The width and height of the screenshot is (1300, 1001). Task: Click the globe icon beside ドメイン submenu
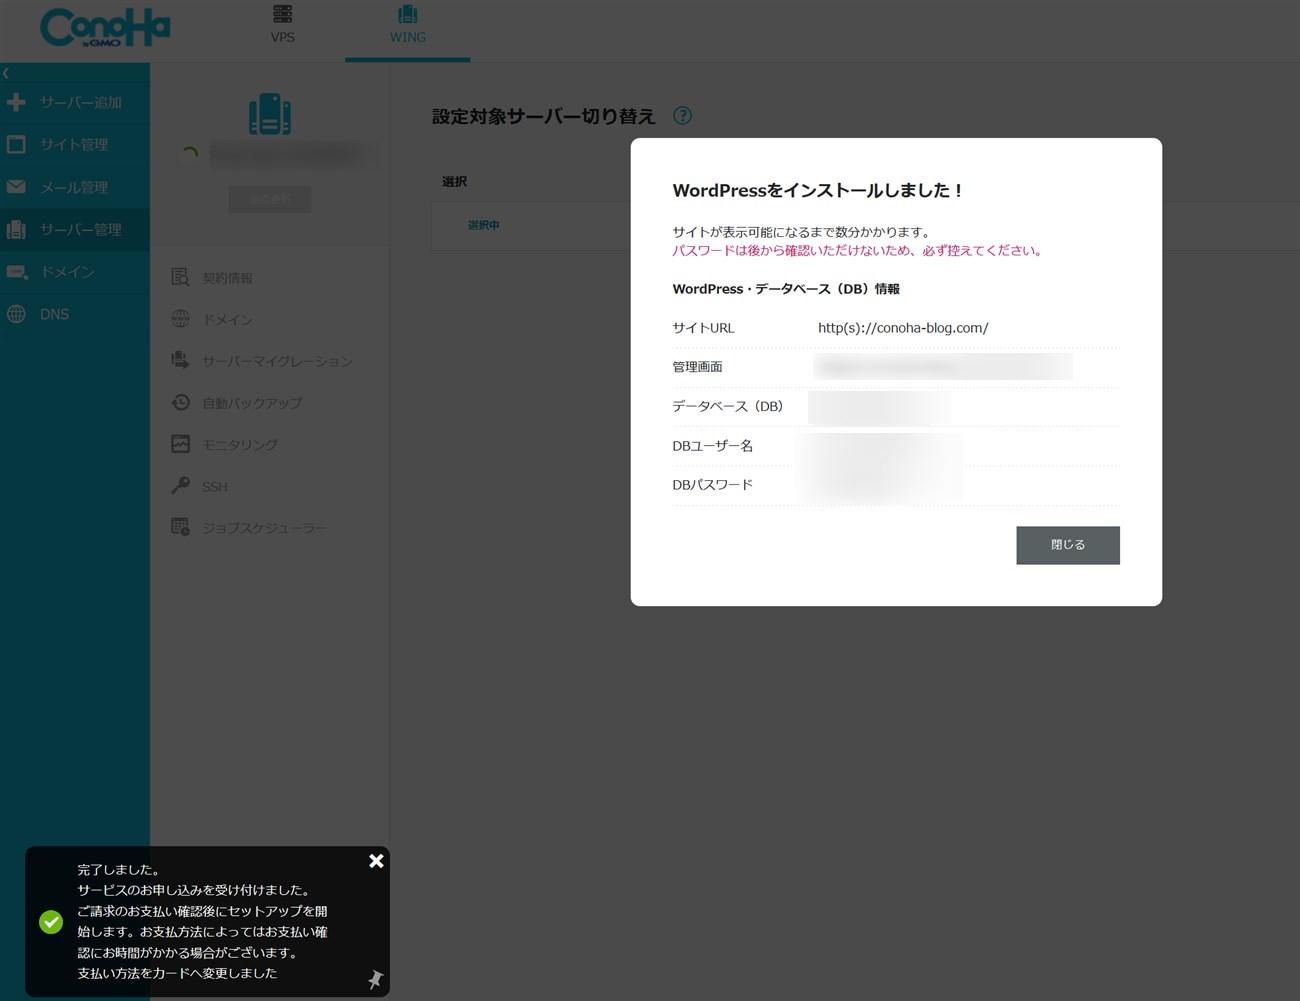click(180, 319)
